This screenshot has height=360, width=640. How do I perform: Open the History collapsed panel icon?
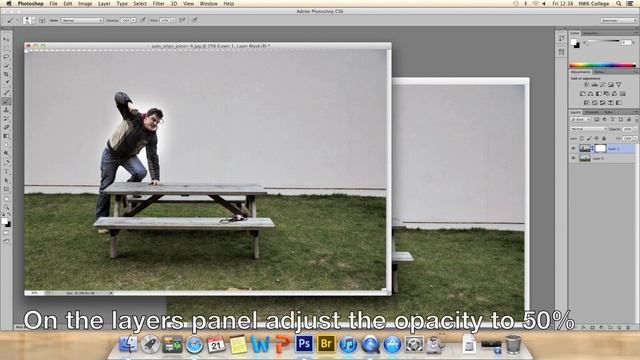coord(561,38)
